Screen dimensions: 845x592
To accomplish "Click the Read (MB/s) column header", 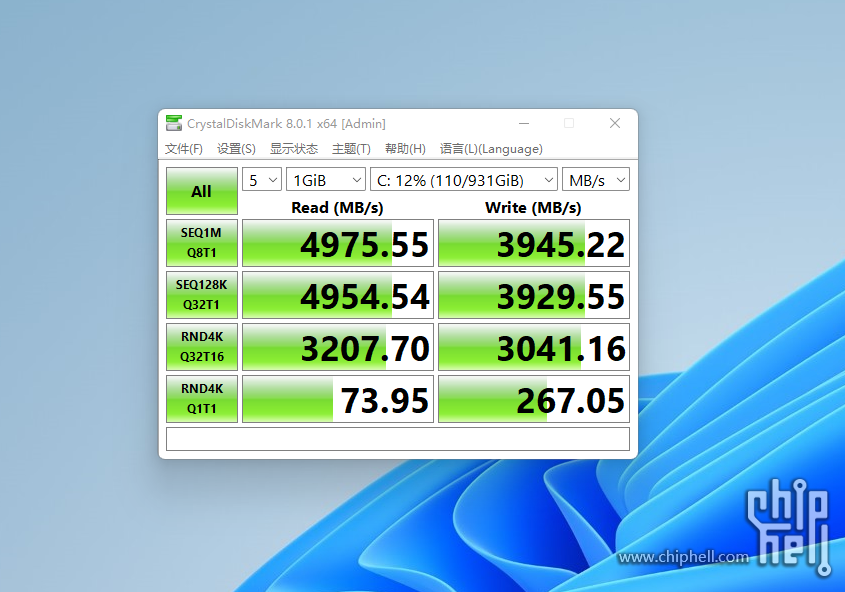I will click(337, 207).
